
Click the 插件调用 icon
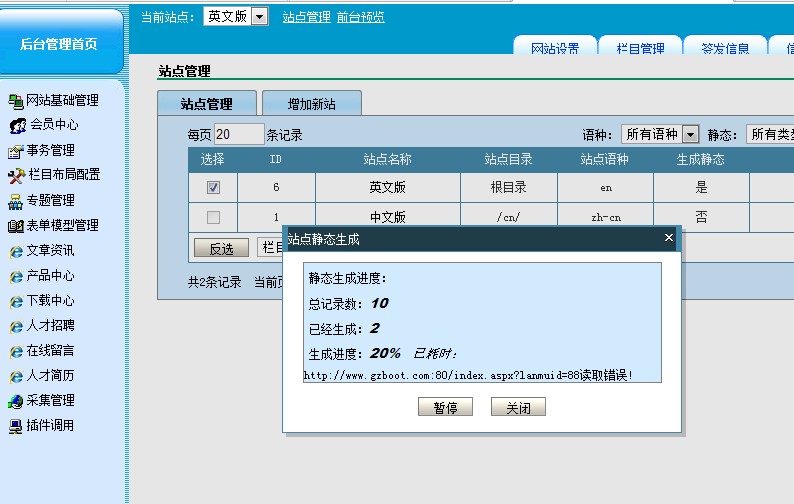click(15, 426)
